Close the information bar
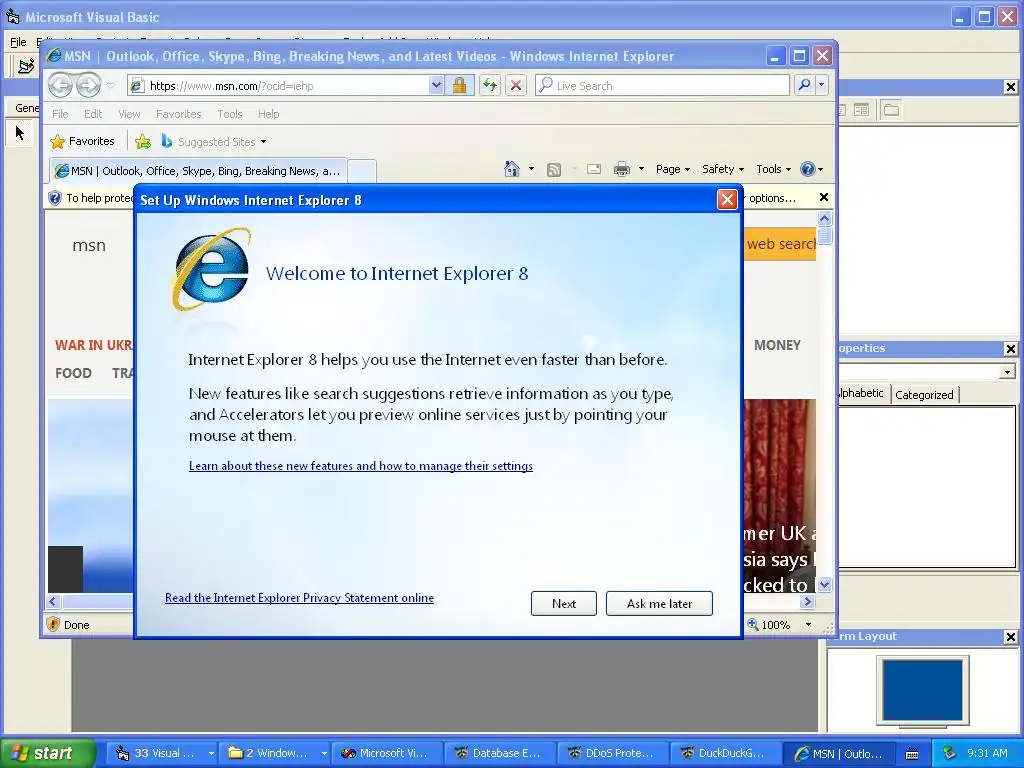Viewport: 1024px width, 768px height. [x=824, y=197]
